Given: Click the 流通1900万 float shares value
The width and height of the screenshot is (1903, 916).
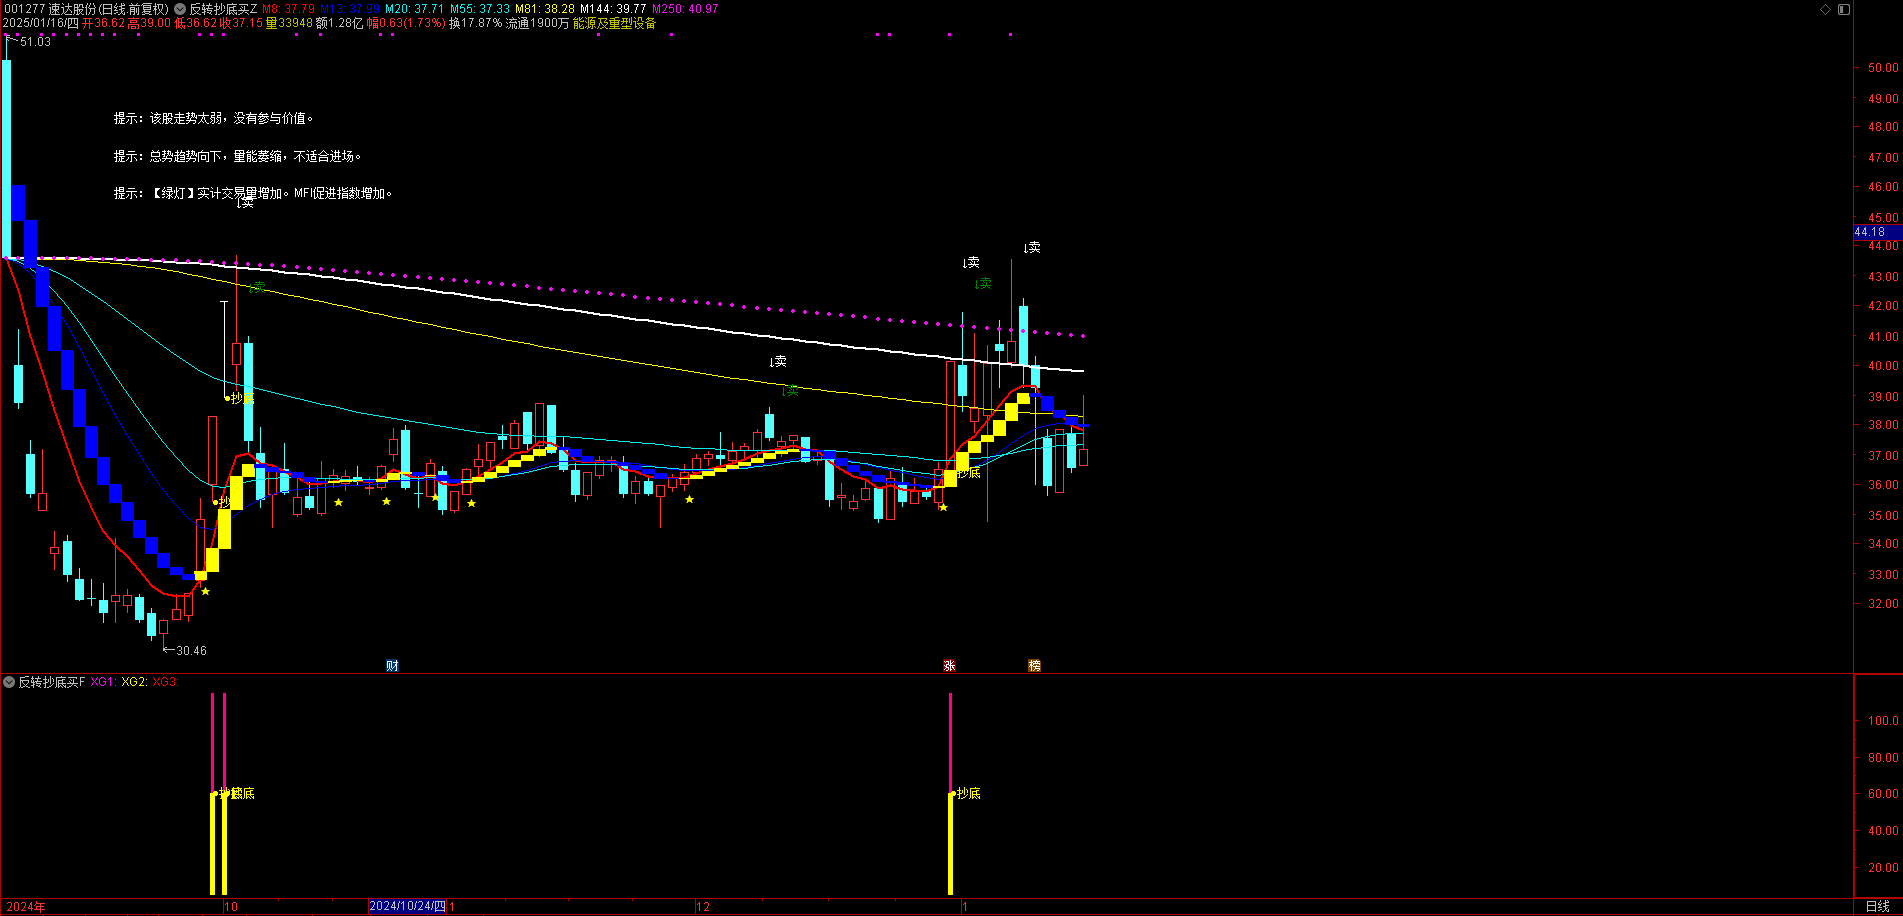Looking at the screenshot, I should pyautogui.click(x=537, y=23).
